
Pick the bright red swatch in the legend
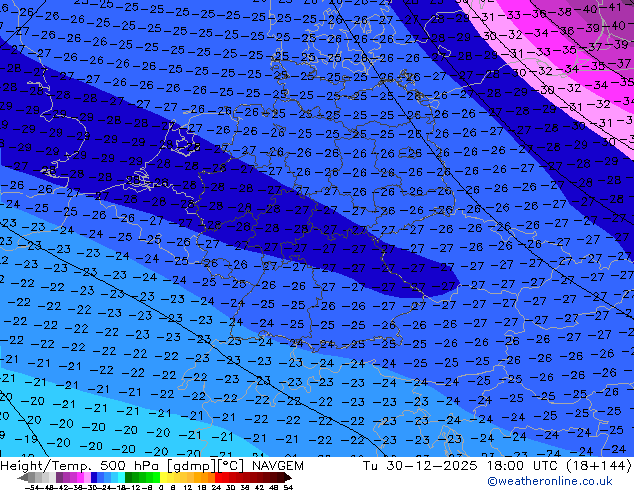pyautogui.click(x=218, y=477)
